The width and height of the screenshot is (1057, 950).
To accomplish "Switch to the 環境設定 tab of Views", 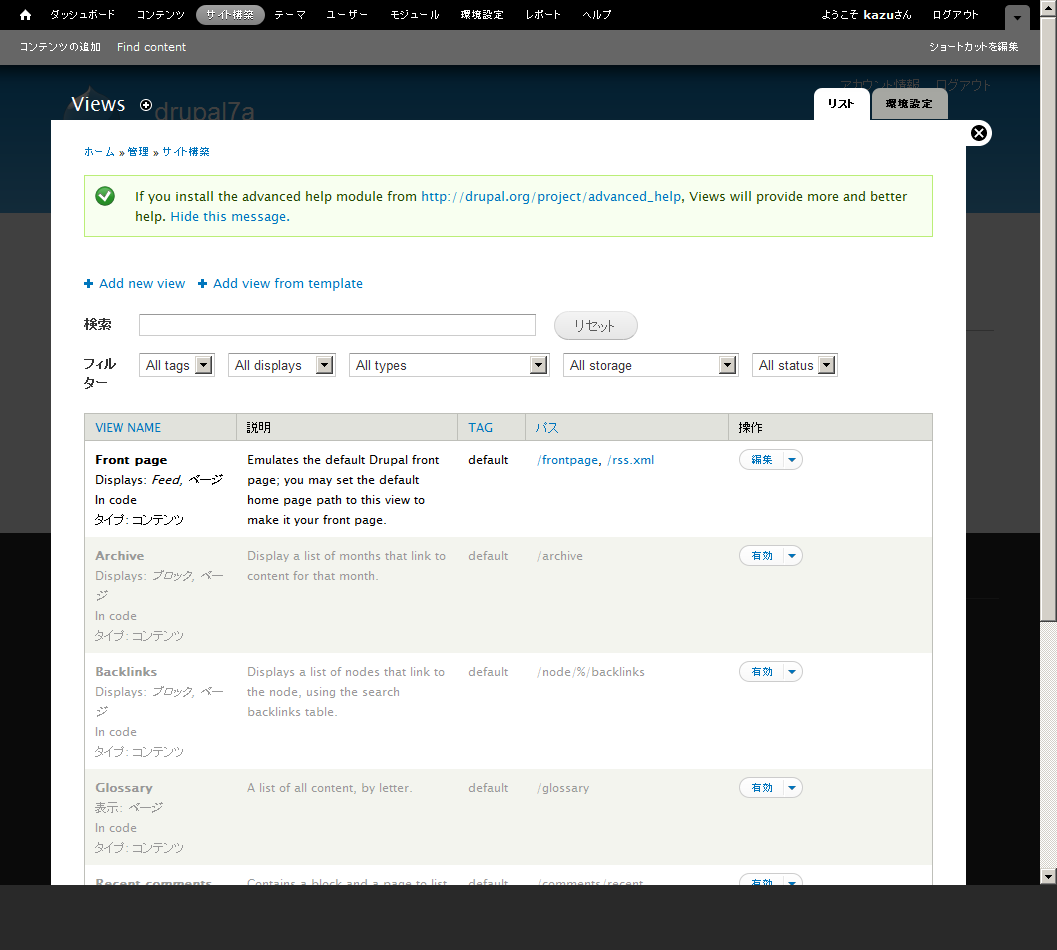I will pyautogui.click(x=909, y=104).
